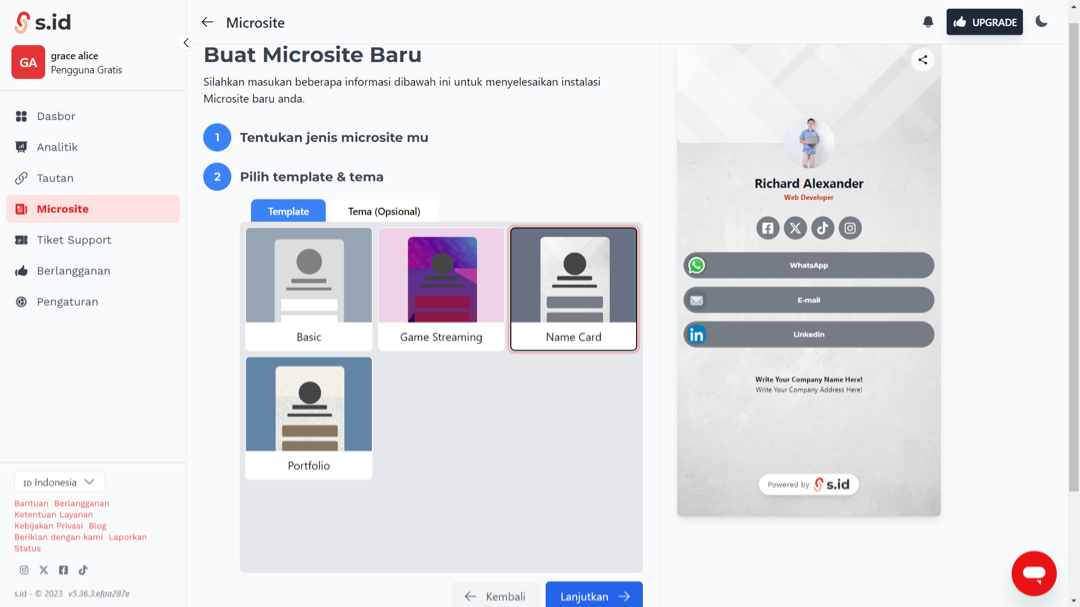This screenshot has height=607, width=1080.
Task: Open the Indonesia language dropdown
Action: point(59,482)
